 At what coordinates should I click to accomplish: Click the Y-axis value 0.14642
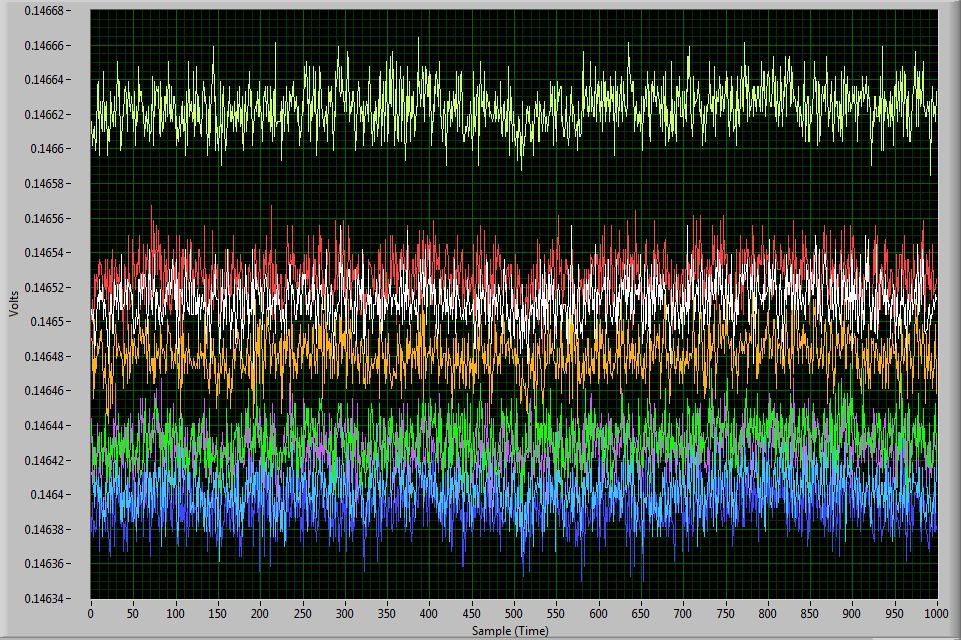tap(44, 460)
